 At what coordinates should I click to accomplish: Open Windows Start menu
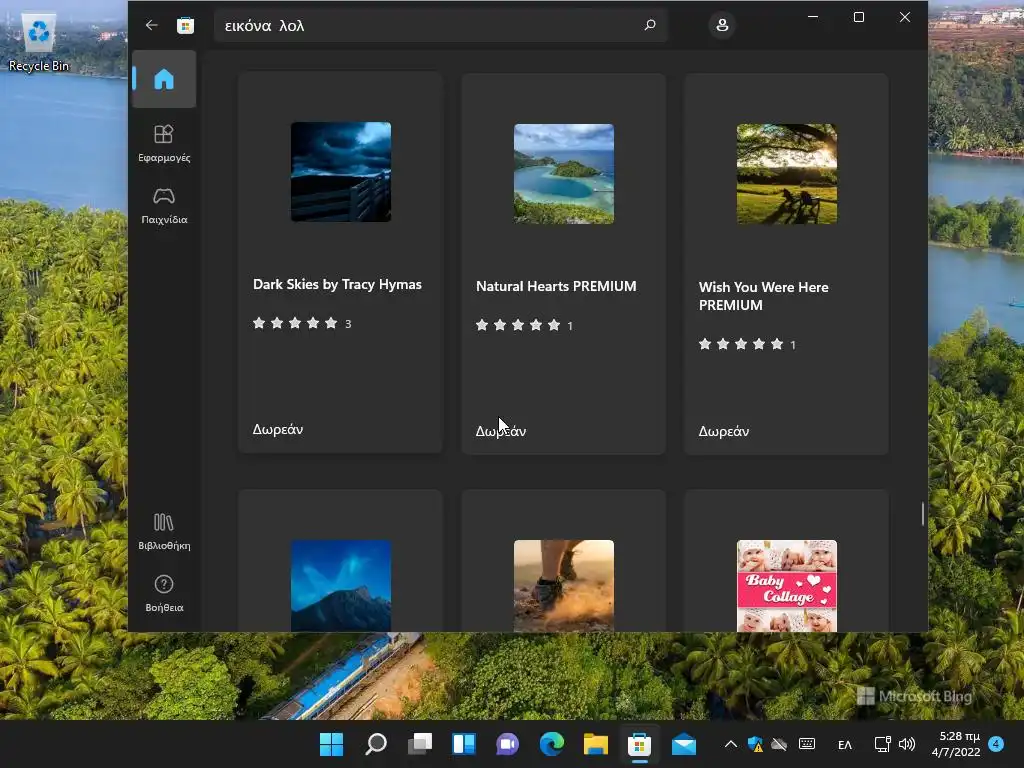click(x=331, y=744)
